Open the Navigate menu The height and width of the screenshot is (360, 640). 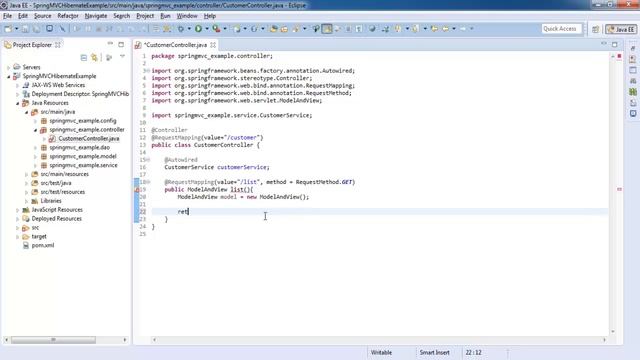click(x=96, y=16)
